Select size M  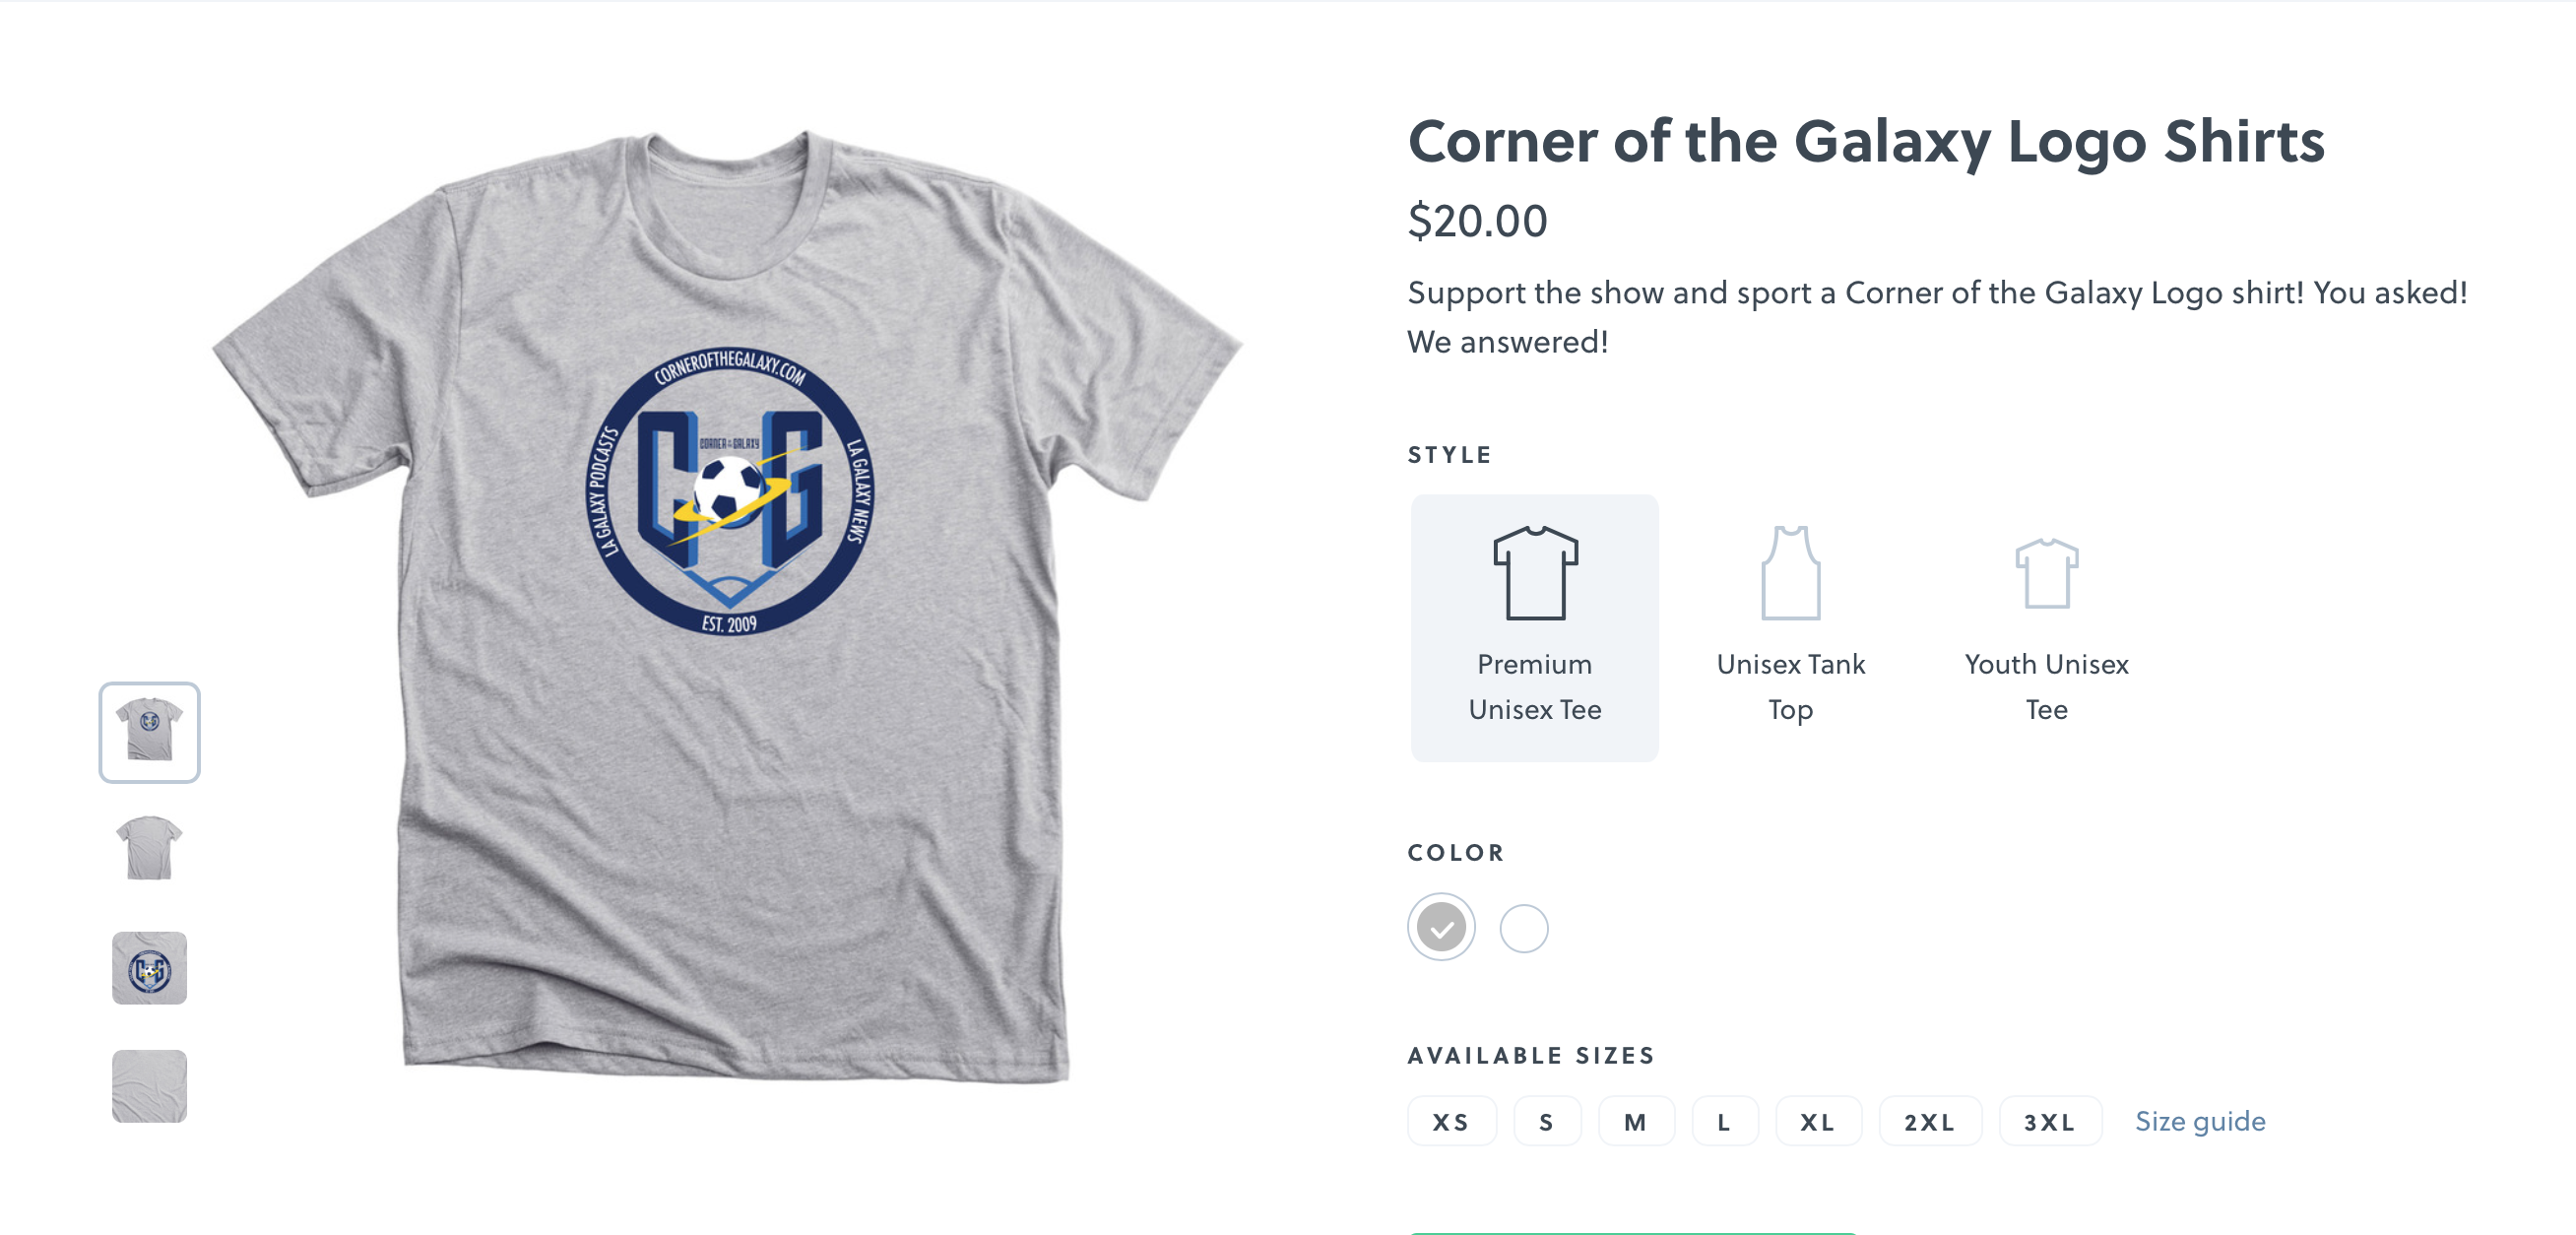pyautogui.click(x=1636, y=1121)
